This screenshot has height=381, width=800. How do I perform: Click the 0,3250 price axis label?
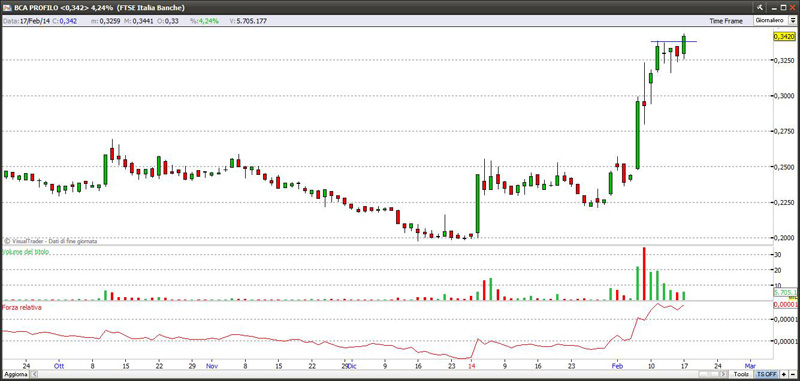784,60
